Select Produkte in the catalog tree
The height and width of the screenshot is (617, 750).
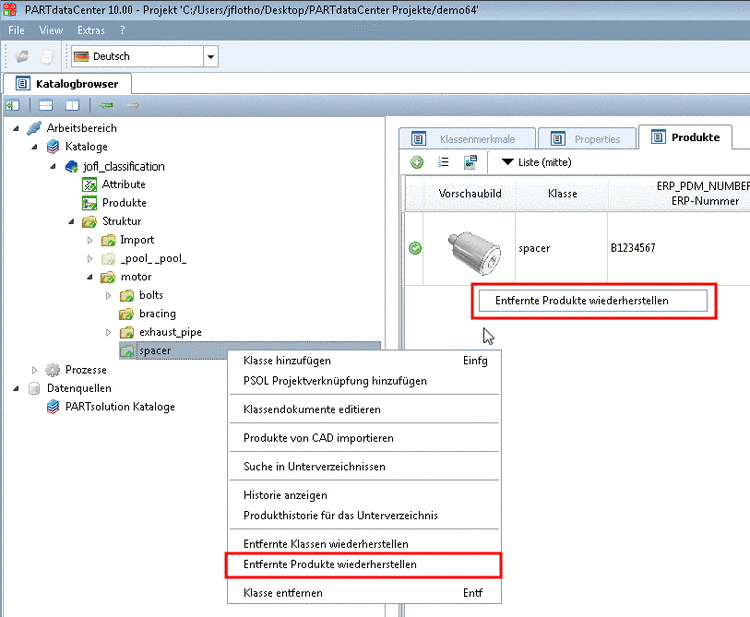(124, 203)
